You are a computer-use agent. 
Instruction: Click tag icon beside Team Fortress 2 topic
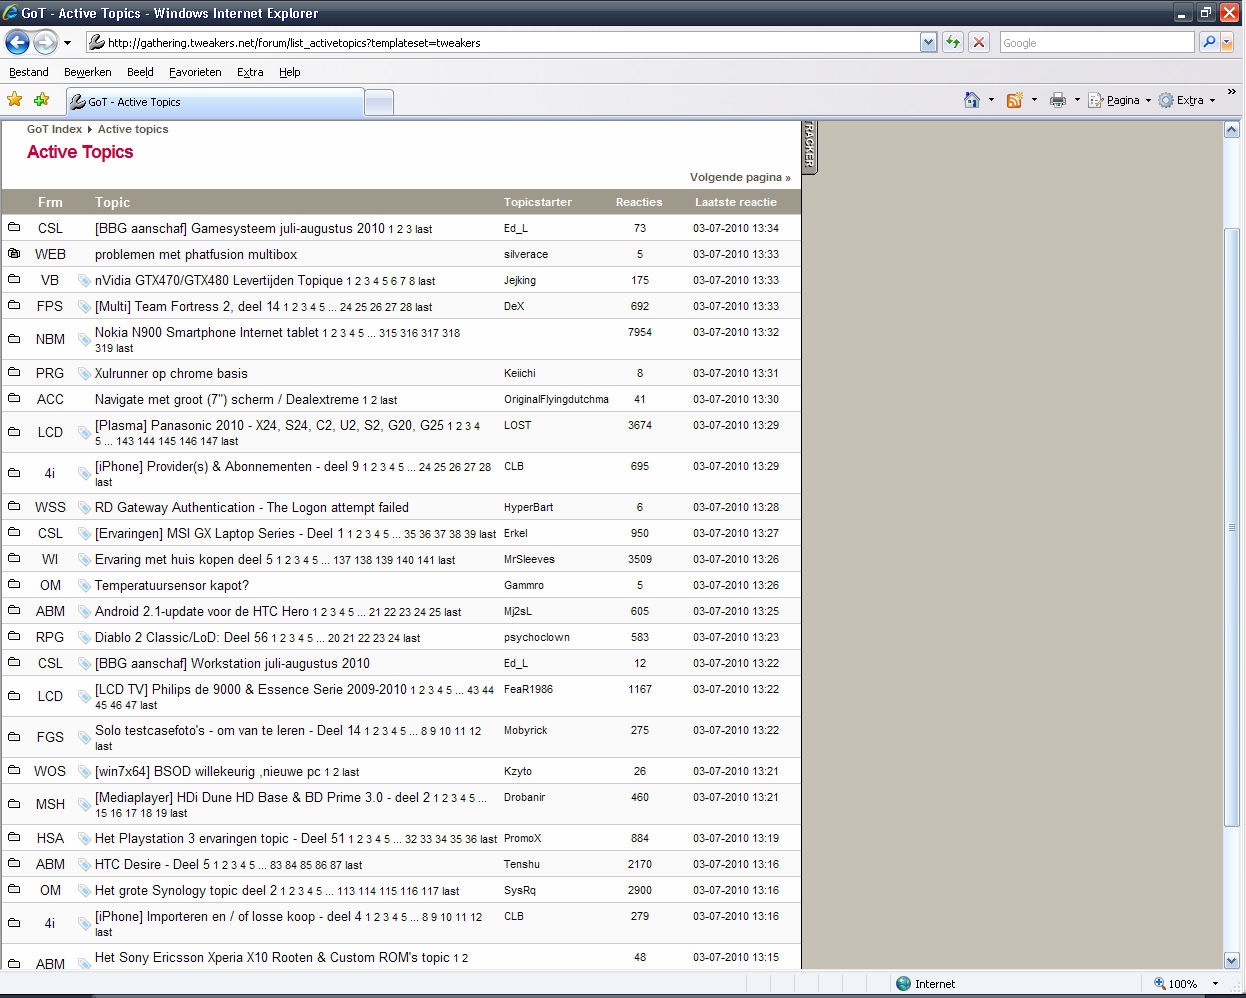pos(84,306)
